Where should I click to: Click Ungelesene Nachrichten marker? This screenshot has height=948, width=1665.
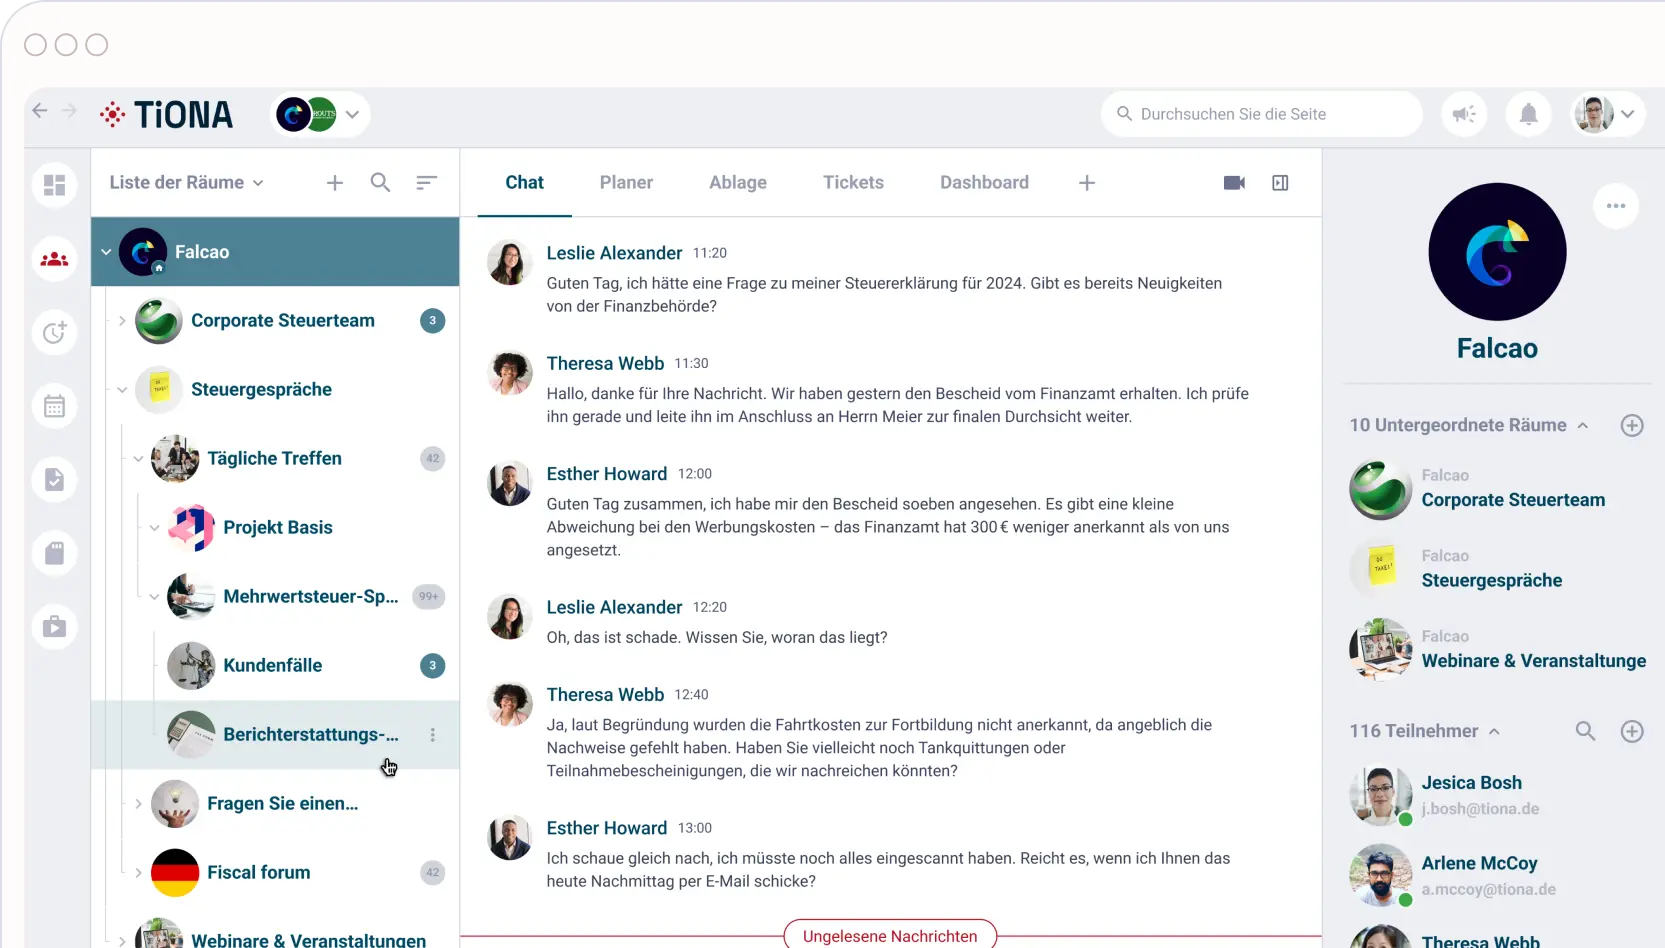pos(890,936)
